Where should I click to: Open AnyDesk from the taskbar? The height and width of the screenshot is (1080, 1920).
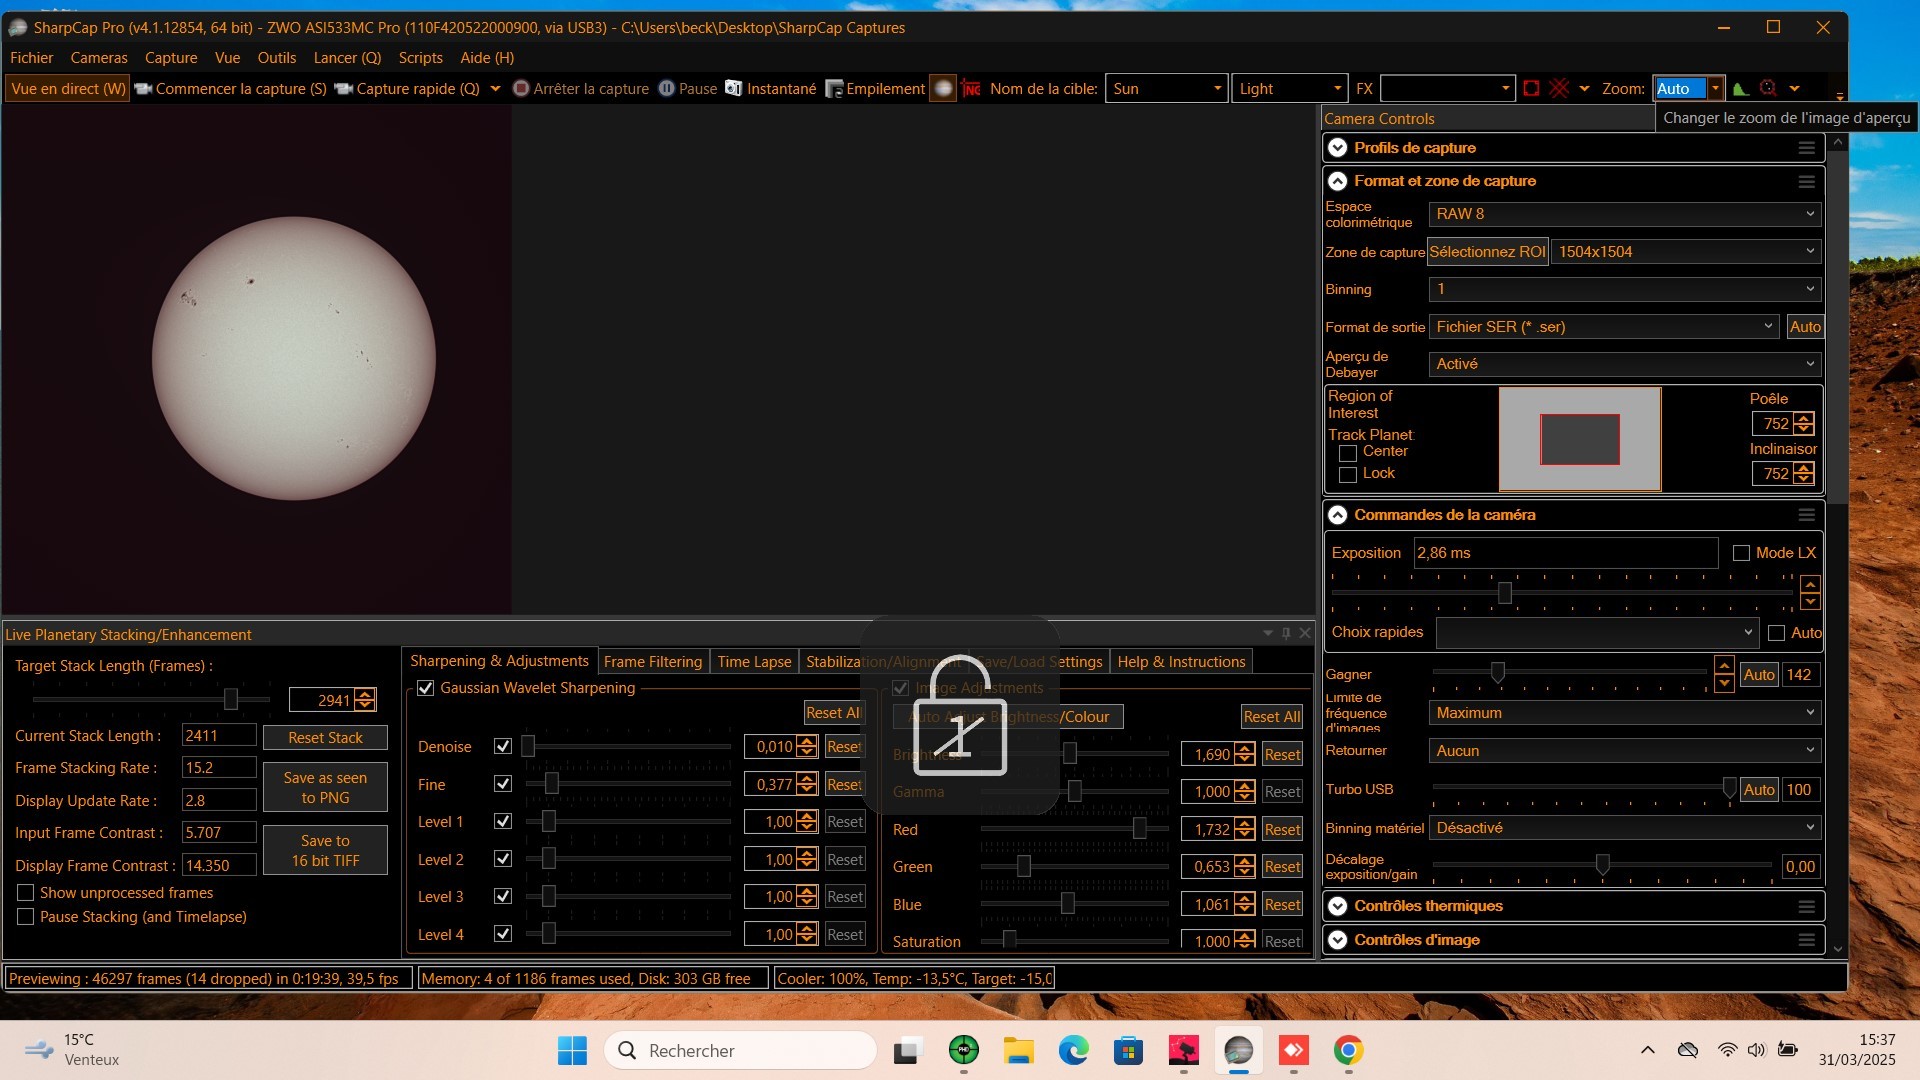coord(1293,1051)
